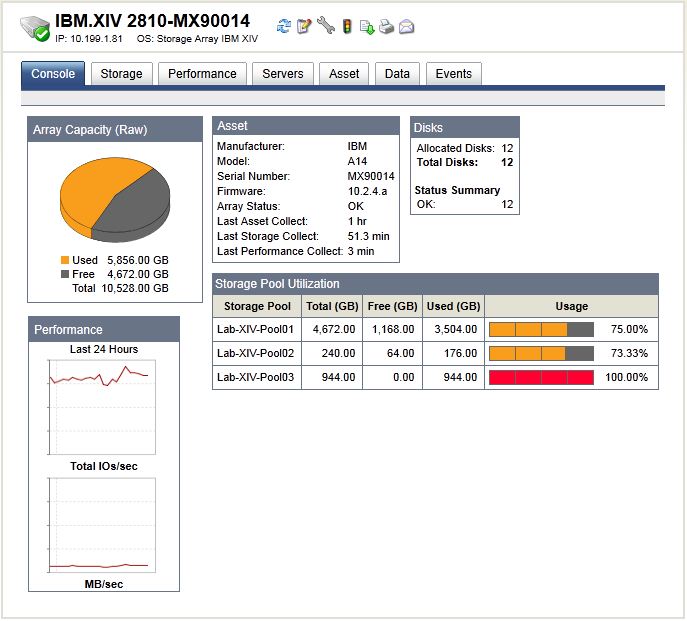Image resolution: width=687 pixels, height=621 pixels.
Task: Click the Used (GB) column header
Action: [453, 306]
